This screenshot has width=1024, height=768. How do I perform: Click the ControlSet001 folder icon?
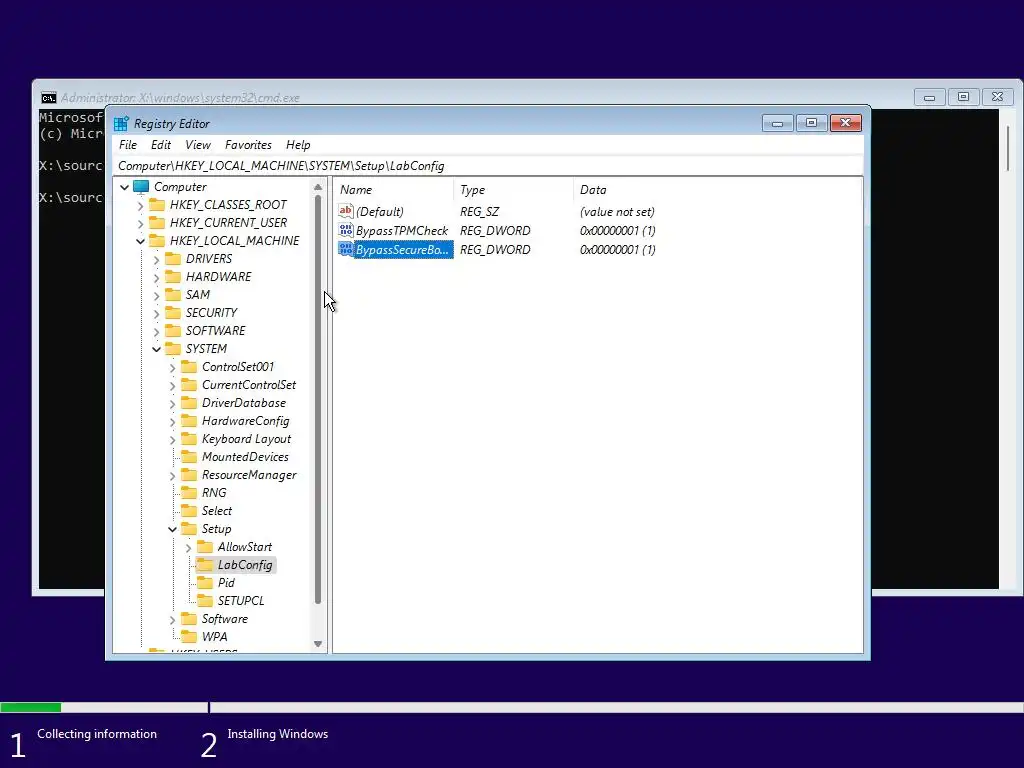(189, 367)
